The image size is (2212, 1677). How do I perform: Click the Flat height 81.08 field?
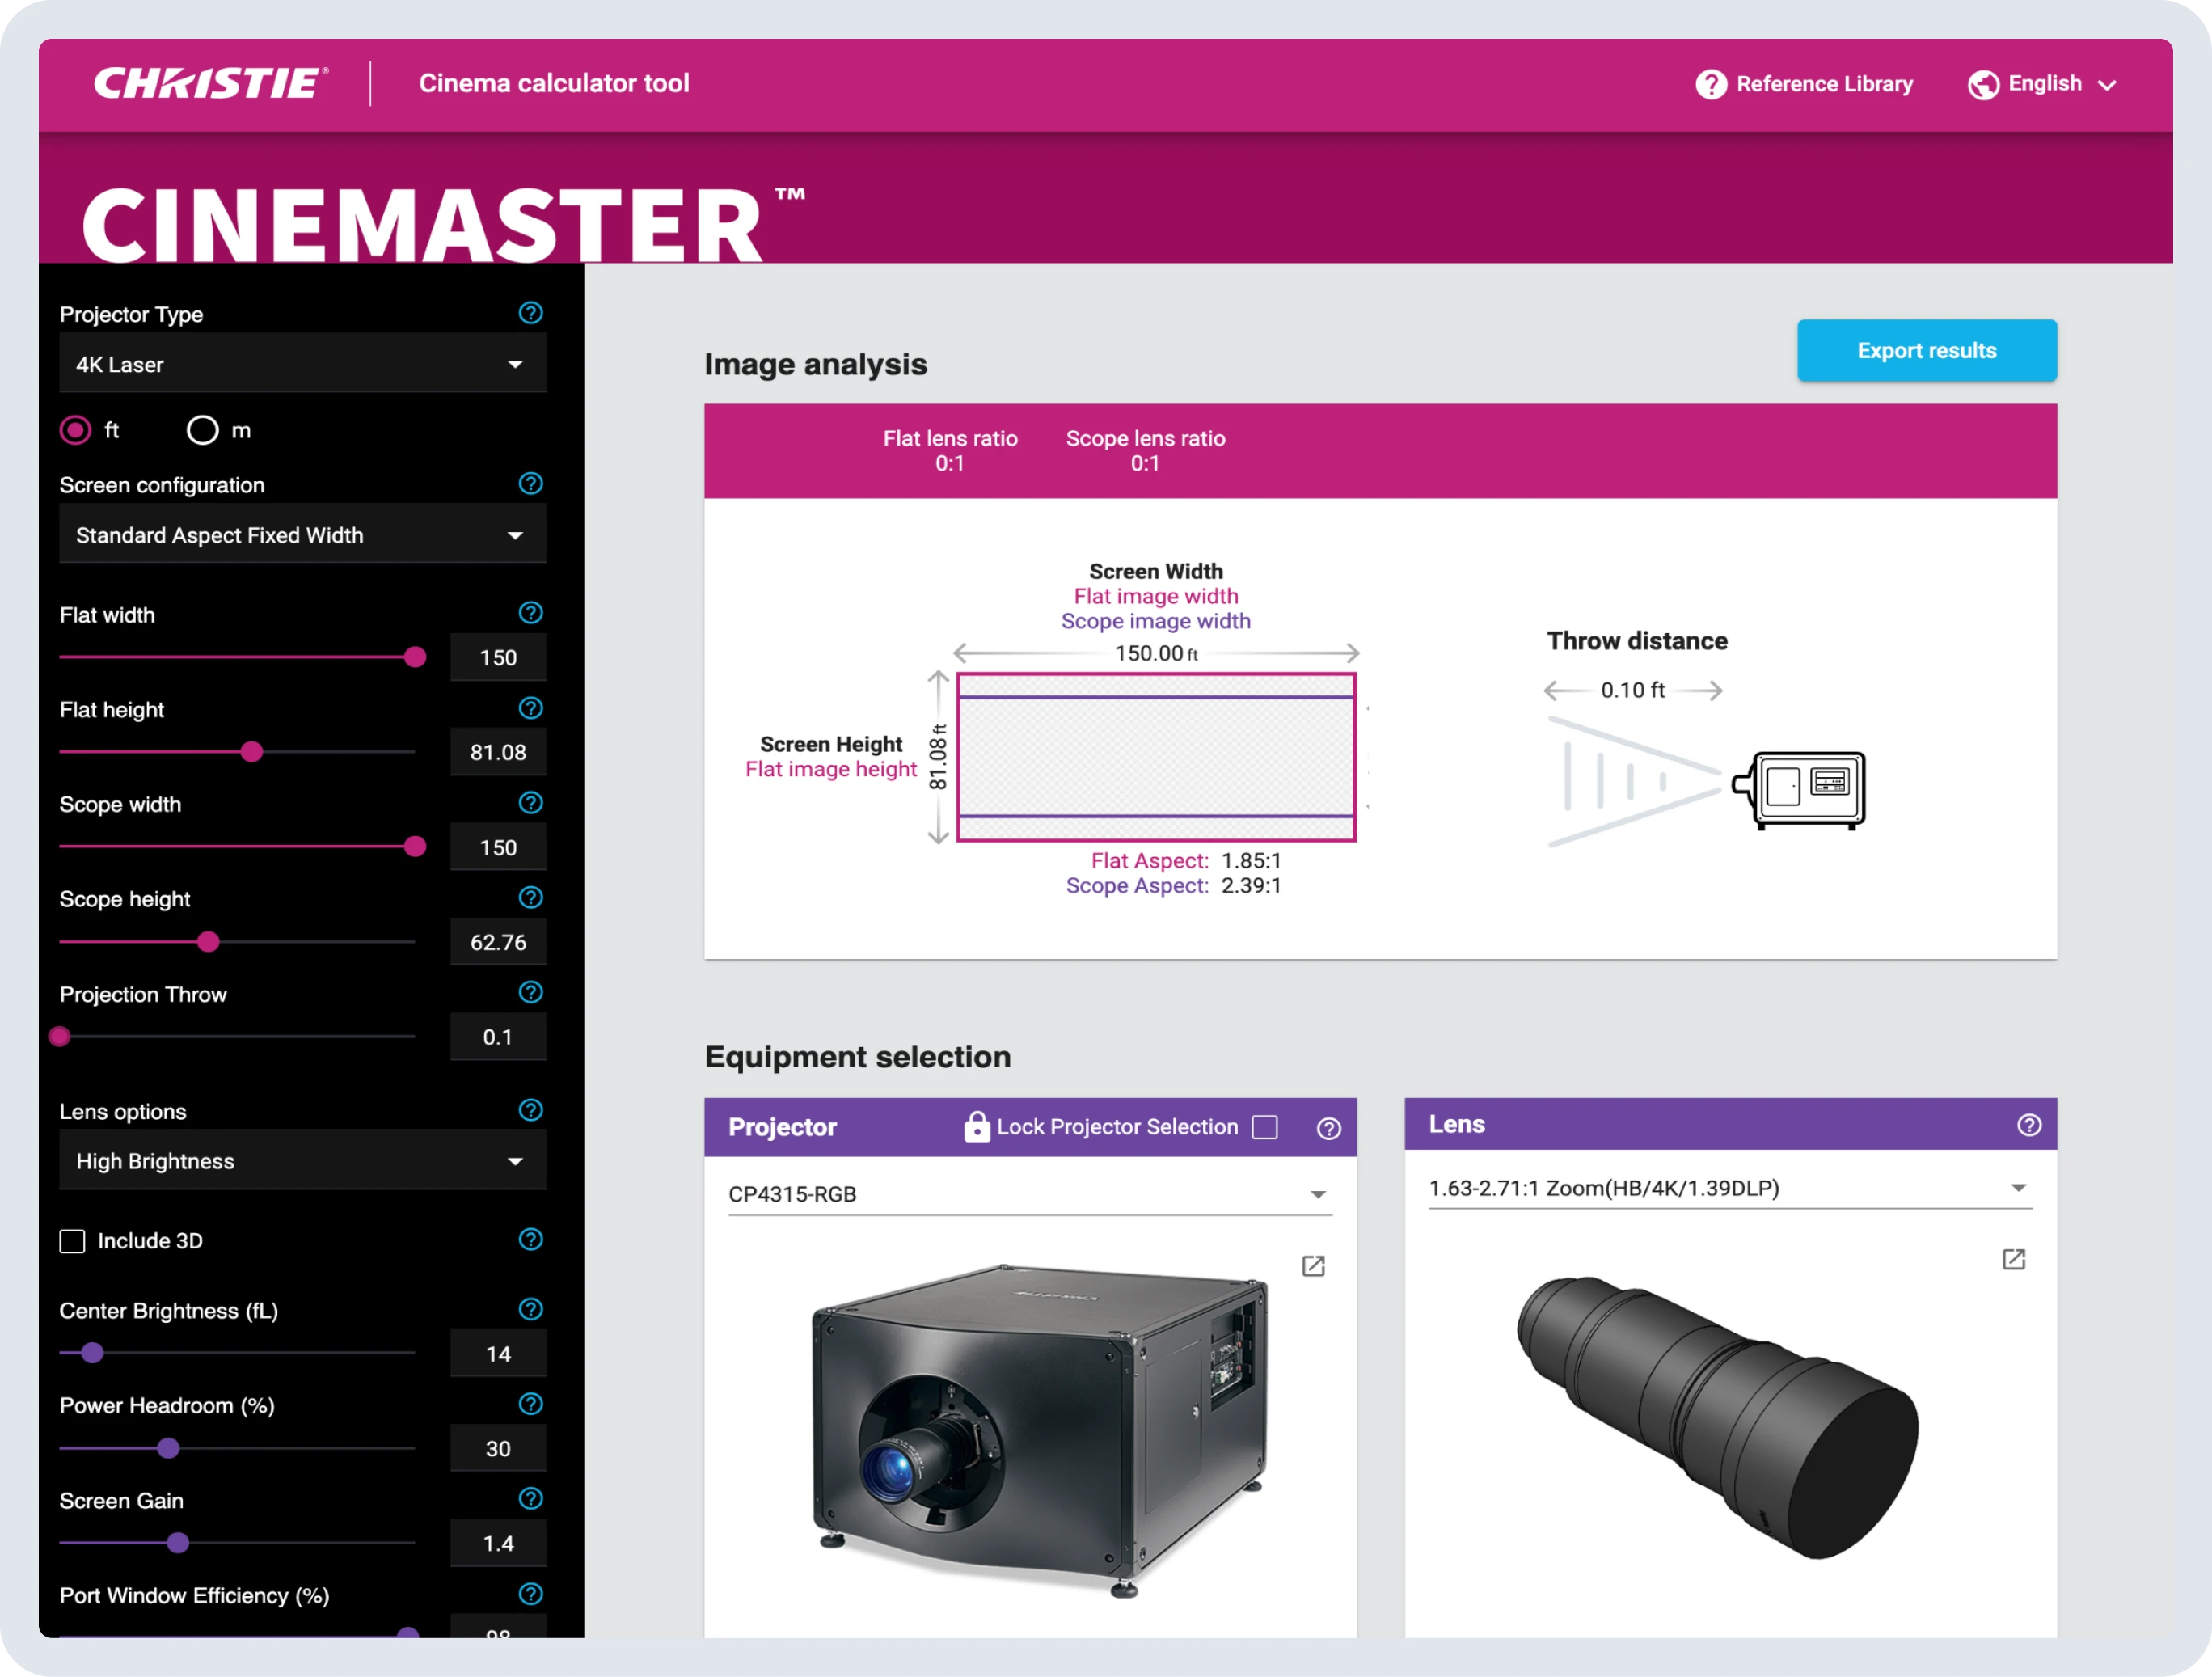(498, 752)
